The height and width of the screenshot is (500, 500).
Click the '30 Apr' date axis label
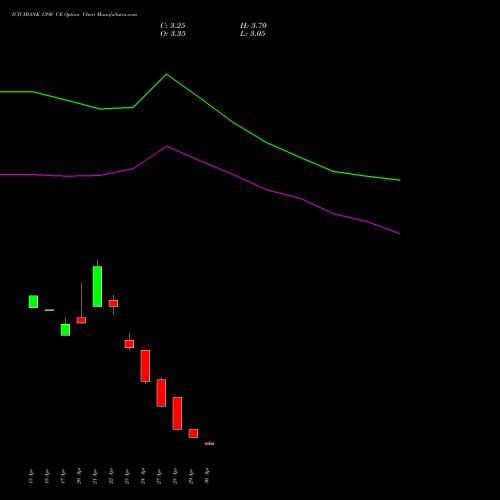tap(207, 476)
